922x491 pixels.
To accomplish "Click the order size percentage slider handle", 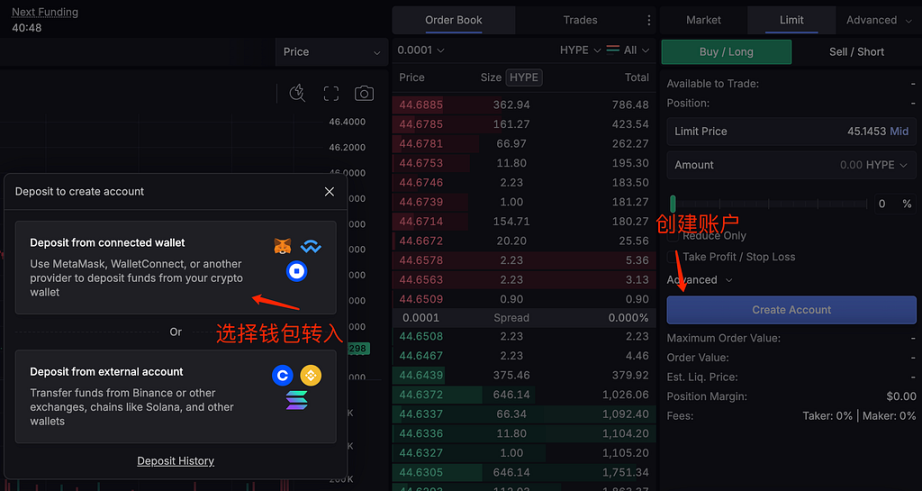I will pos(673,203).
